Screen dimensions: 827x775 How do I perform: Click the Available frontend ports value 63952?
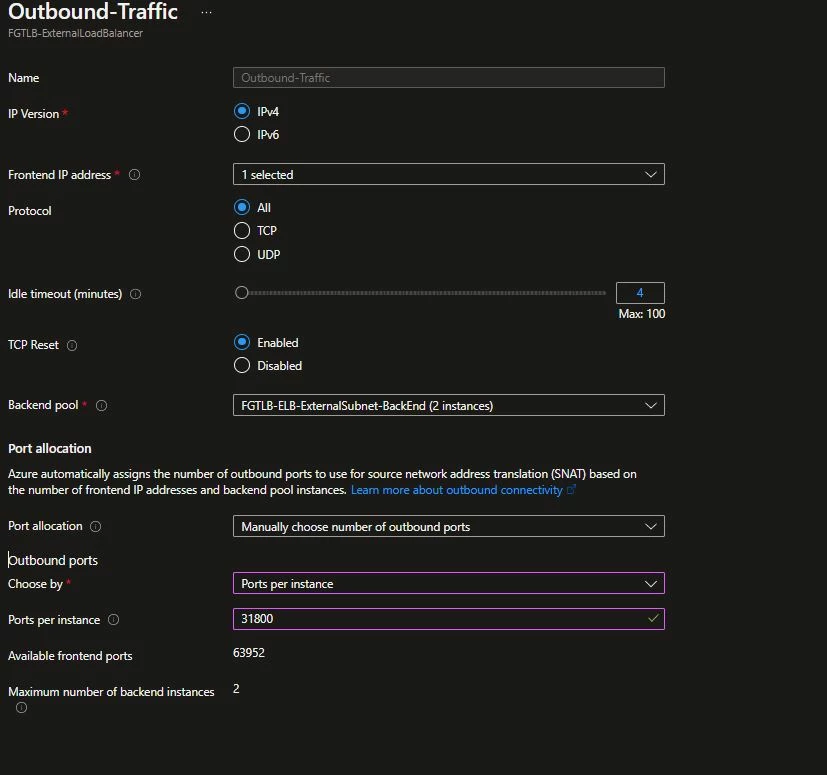tap(249, 653)
